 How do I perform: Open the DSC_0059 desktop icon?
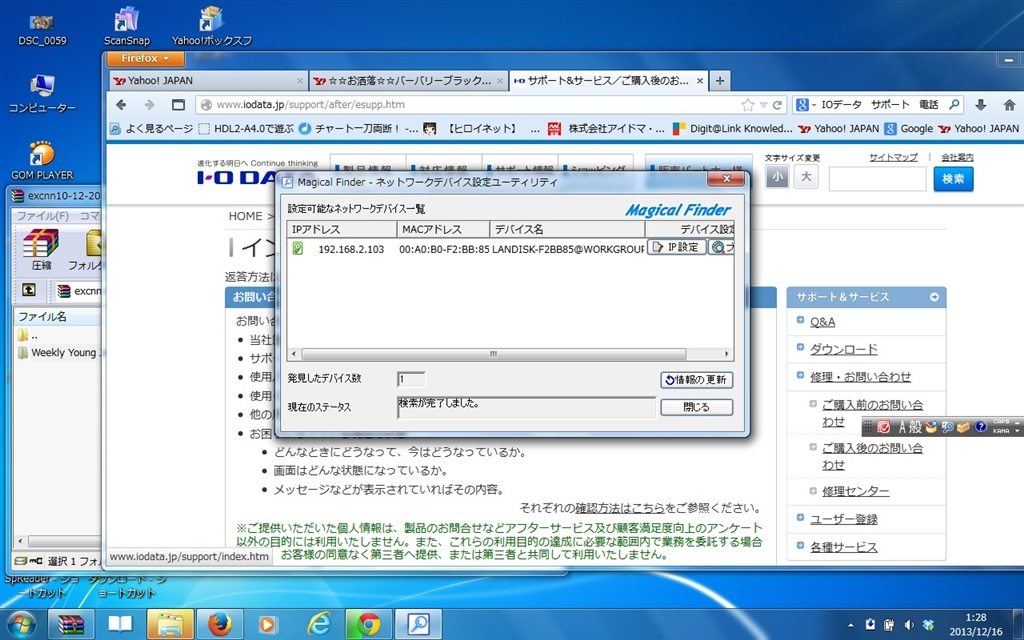coord(42,30)
